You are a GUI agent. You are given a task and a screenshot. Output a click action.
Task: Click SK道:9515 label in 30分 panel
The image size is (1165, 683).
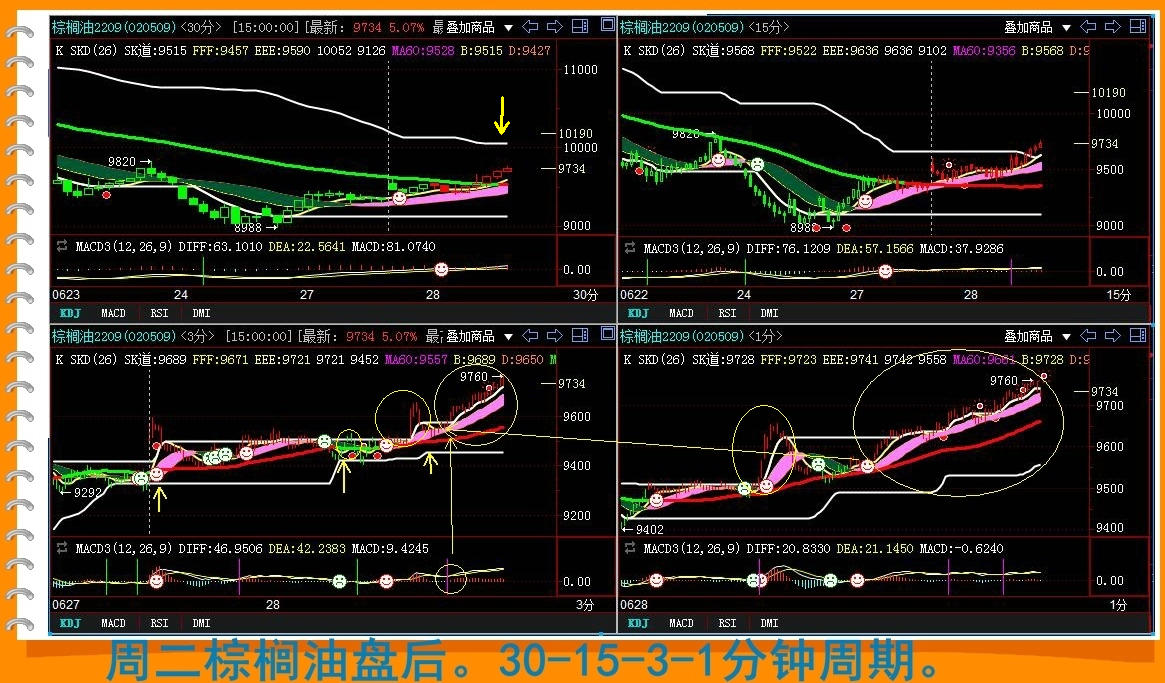(x=155, y=51)
